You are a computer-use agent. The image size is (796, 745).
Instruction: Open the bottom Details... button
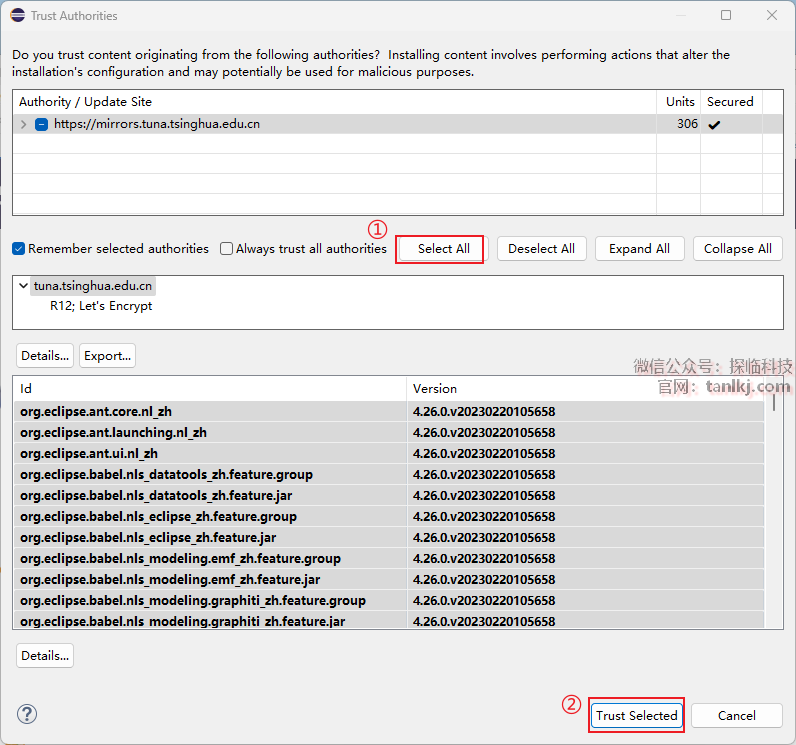coord(44,656)
